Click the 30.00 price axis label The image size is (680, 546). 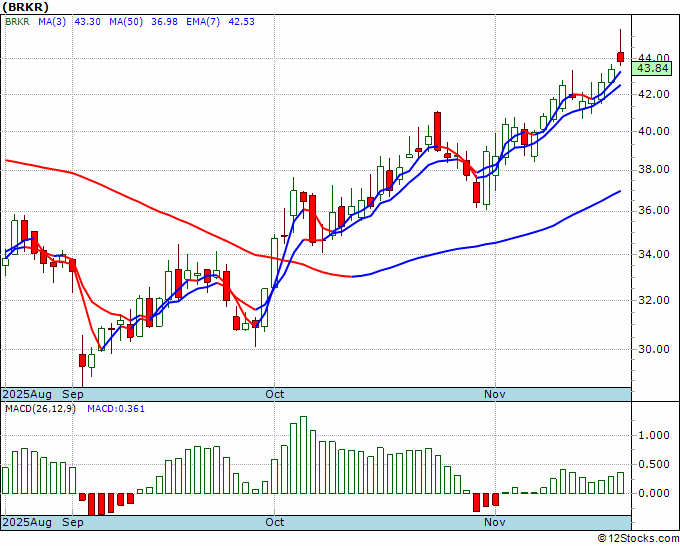point(654,349)
